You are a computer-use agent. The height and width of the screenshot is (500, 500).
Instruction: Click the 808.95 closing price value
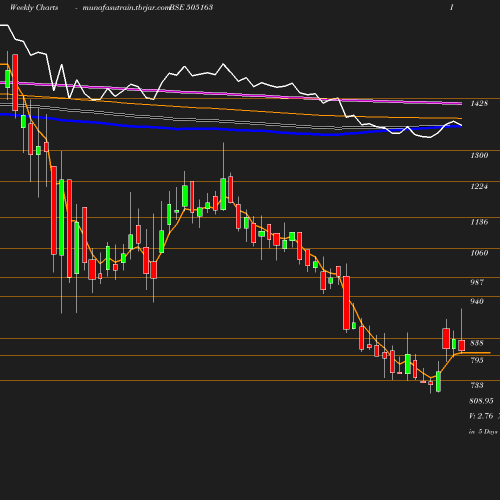click(481, 401)
